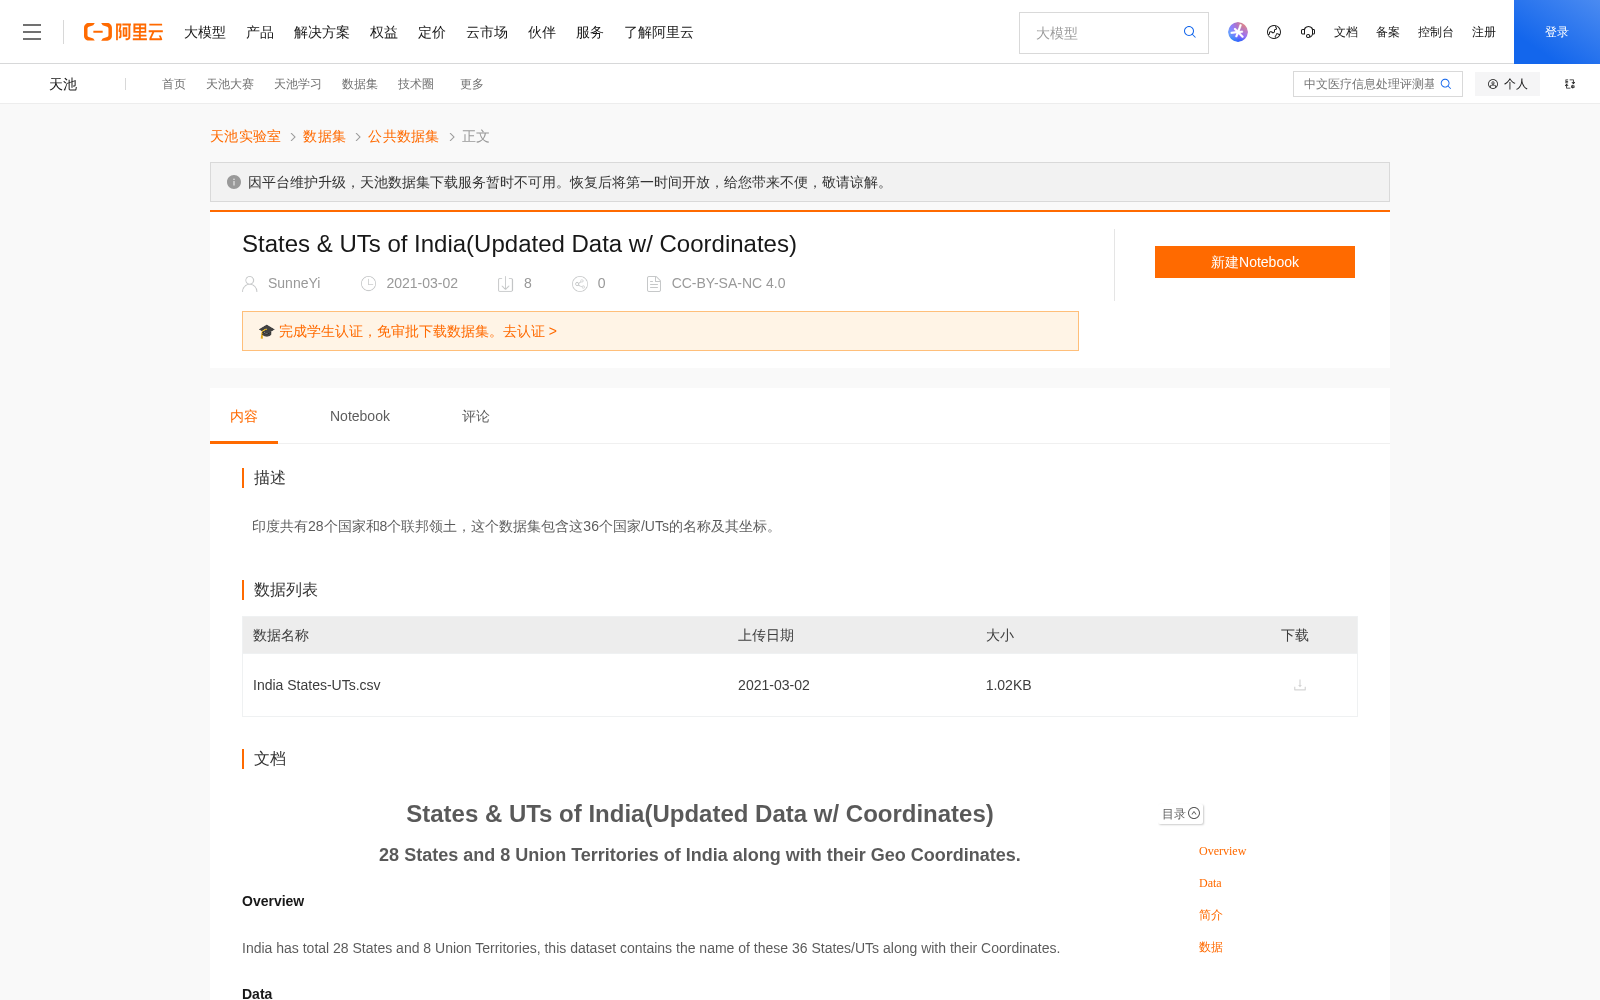The image size is (1600, 1000).
Task: Click the share count icon
Action: tap(580, 284)
